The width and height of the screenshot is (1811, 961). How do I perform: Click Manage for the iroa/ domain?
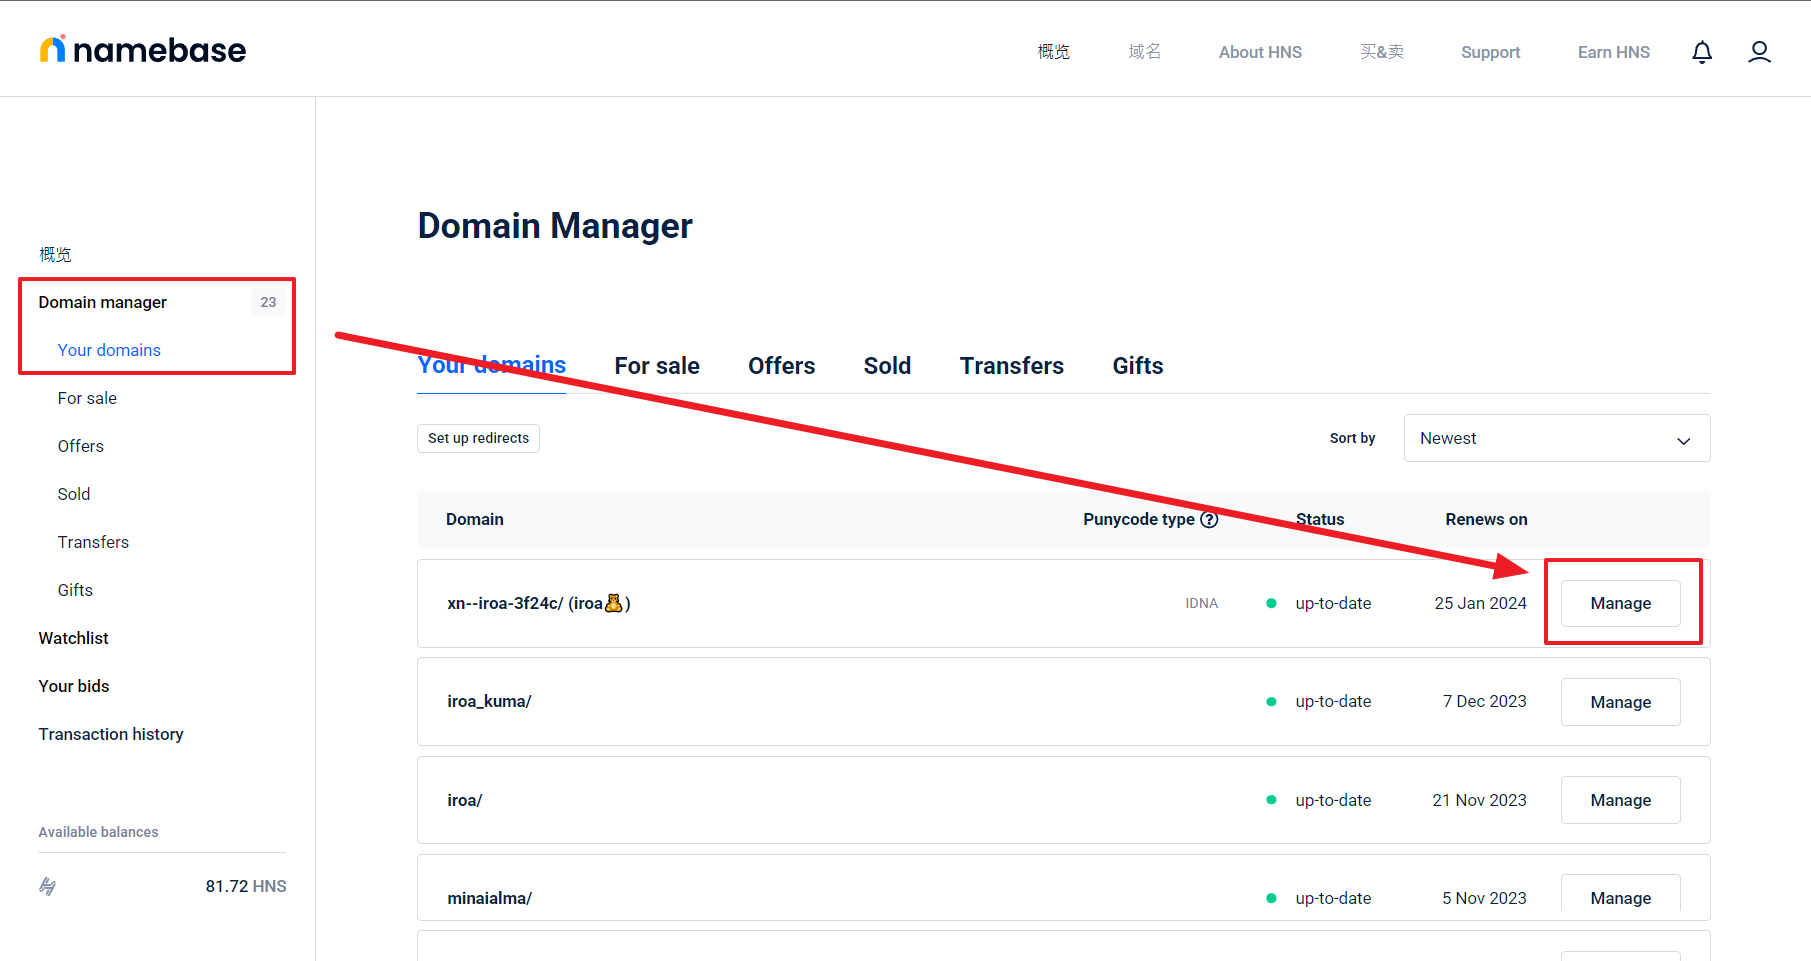coord(1620,800)
